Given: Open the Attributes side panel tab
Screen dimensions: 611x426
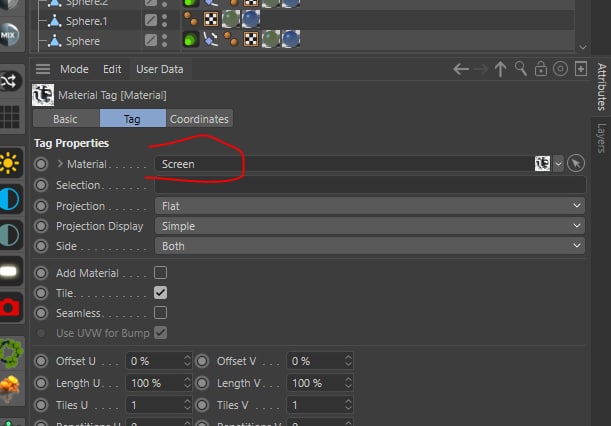Looking at the screenshot, I should coord(602,87).
